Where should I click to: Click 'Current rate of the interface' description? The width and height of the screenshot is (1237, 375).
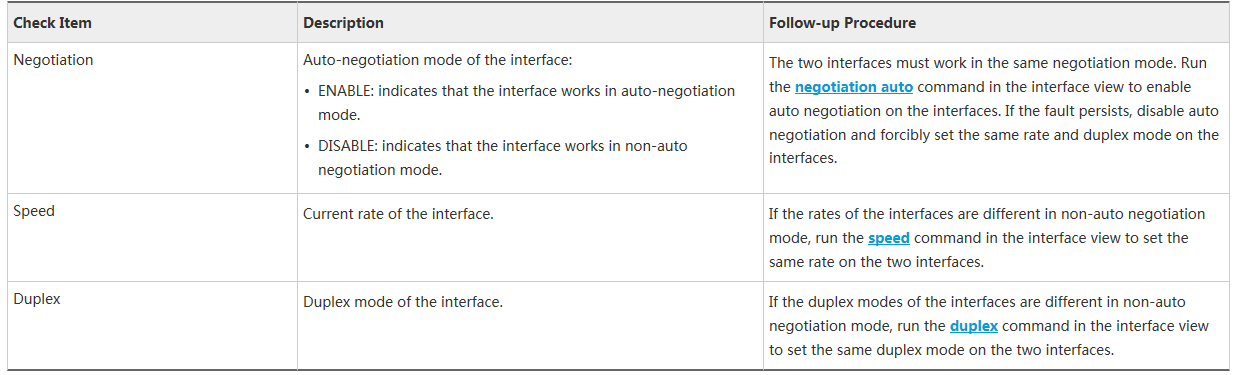(398, 214)
